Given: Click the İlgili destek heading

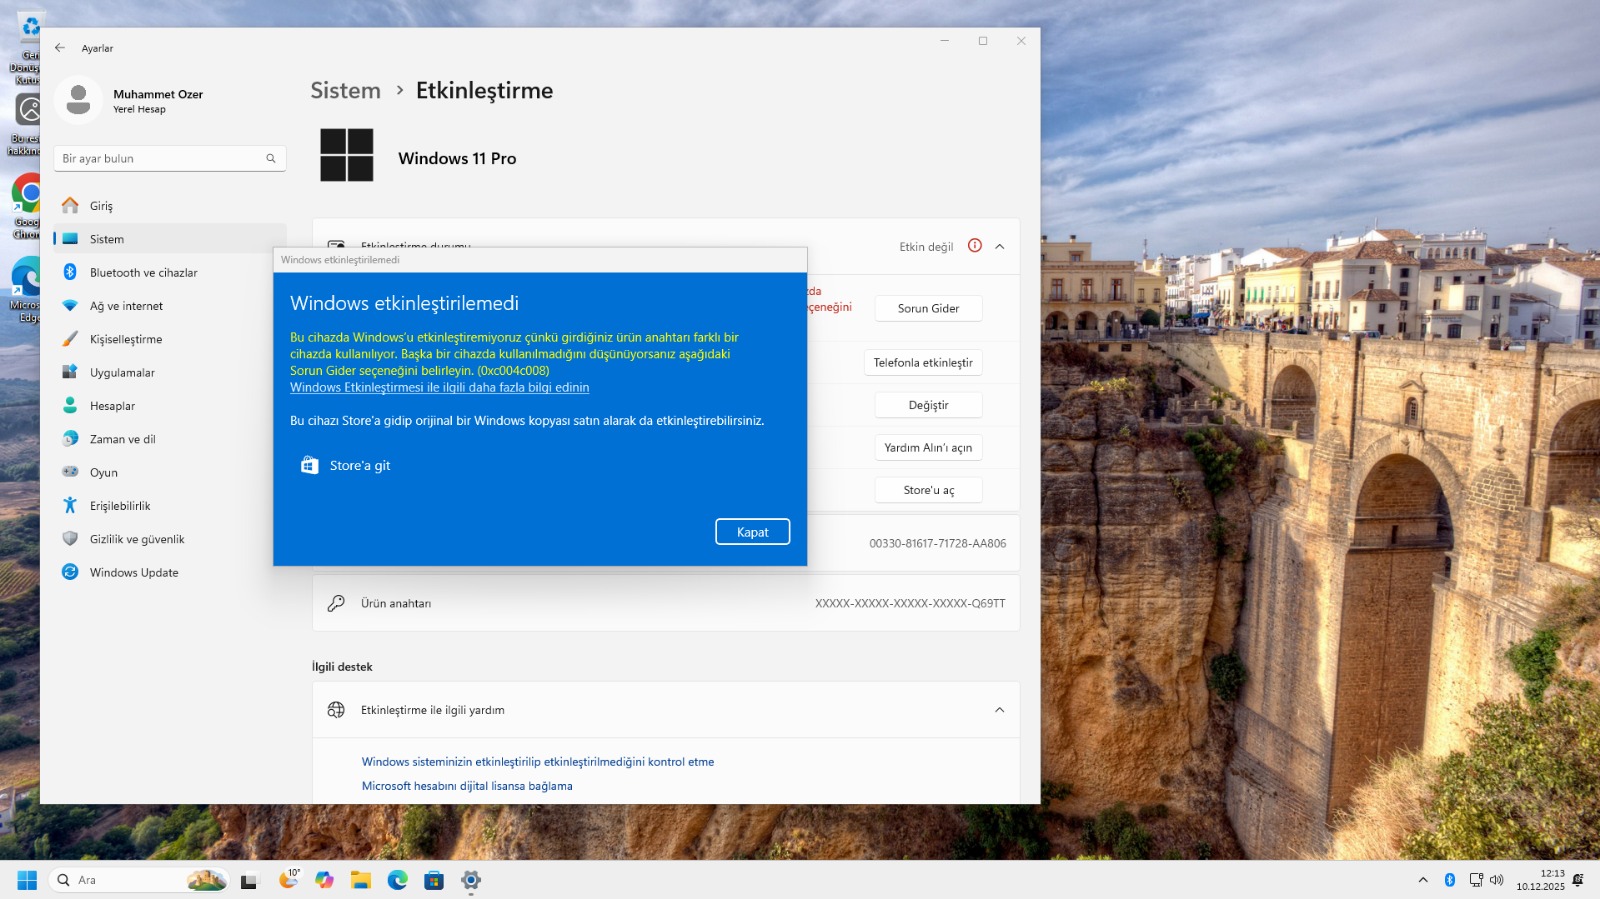Looking at the screenshot, I should click(342, 667).
